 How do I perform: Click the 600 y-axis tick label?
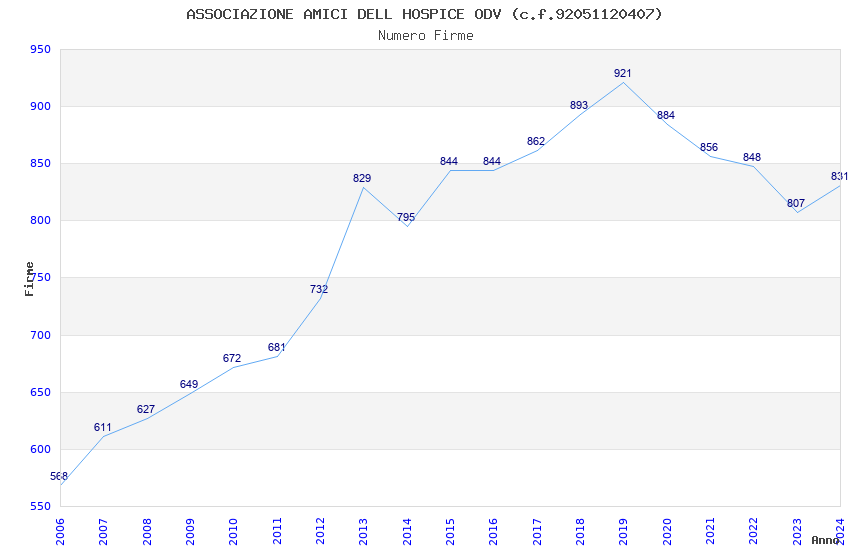click(x=41, y=449)
